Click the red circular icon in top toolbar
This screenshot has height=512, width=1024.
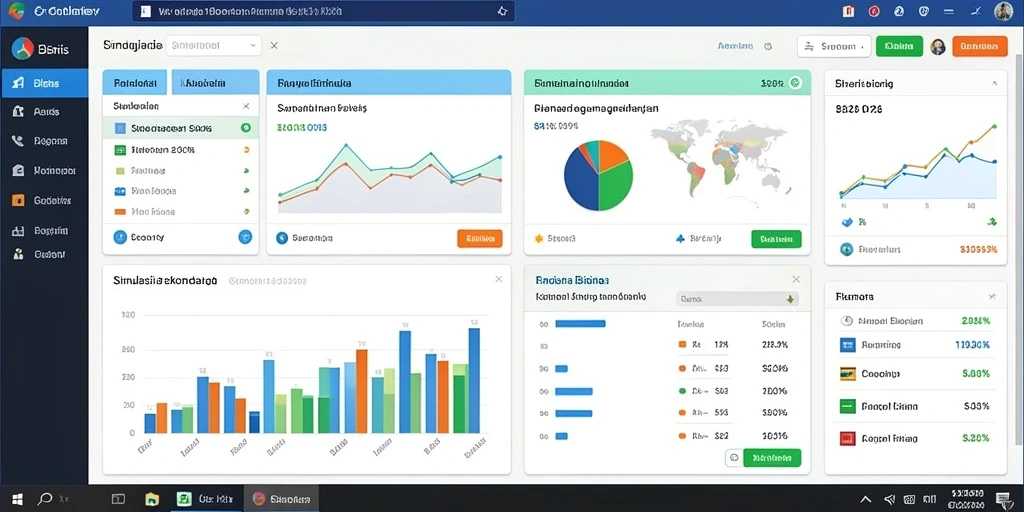tap(874, 11)
